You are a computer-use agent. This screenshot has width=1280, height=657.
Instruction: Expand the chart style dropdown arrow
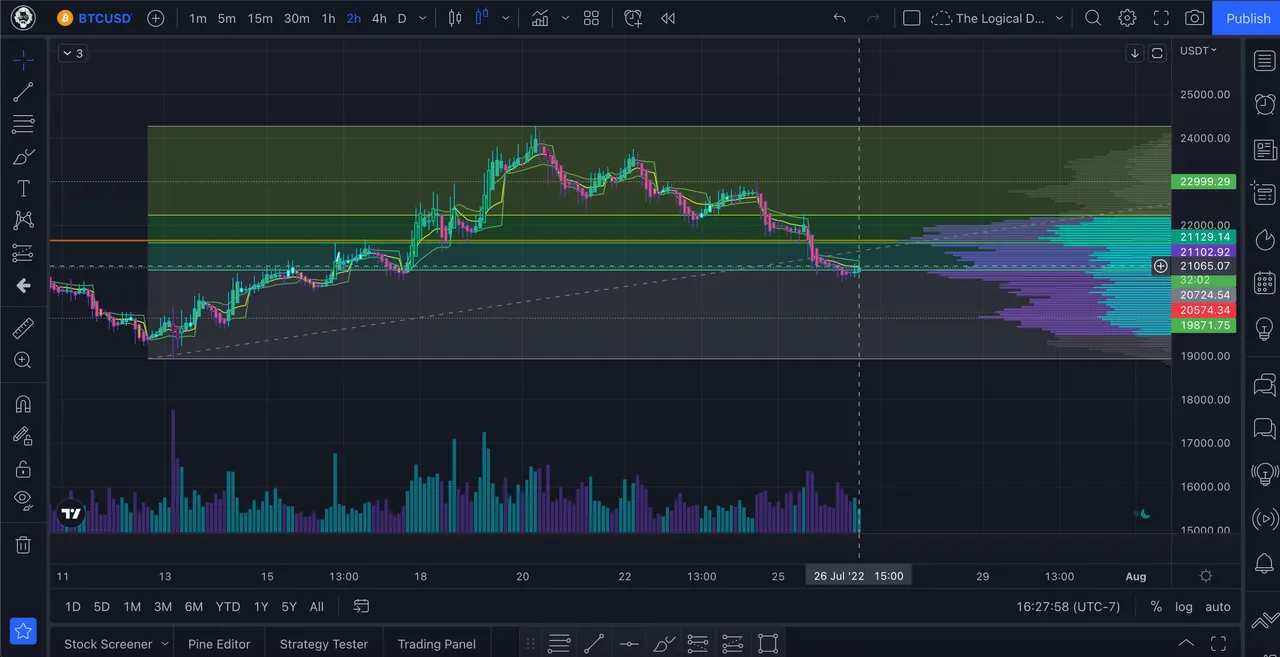click(x=506, y=18)
